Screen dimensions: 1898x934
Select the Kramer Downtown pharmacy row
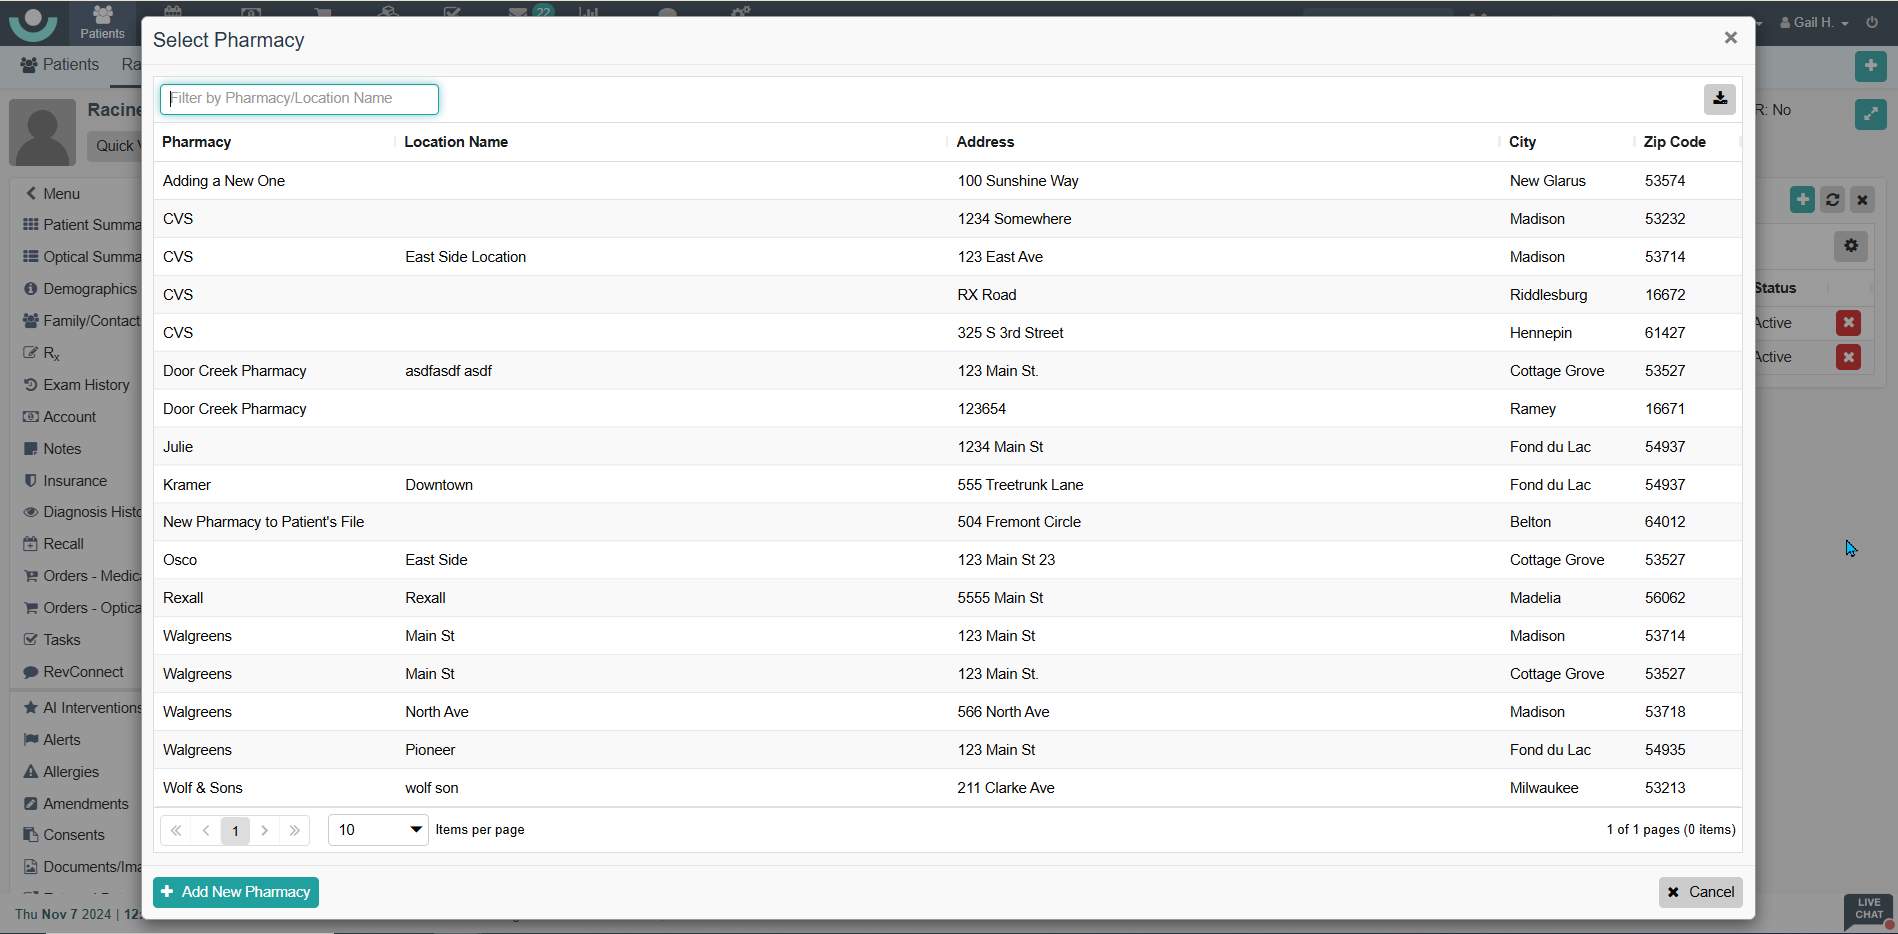(600, 485)
